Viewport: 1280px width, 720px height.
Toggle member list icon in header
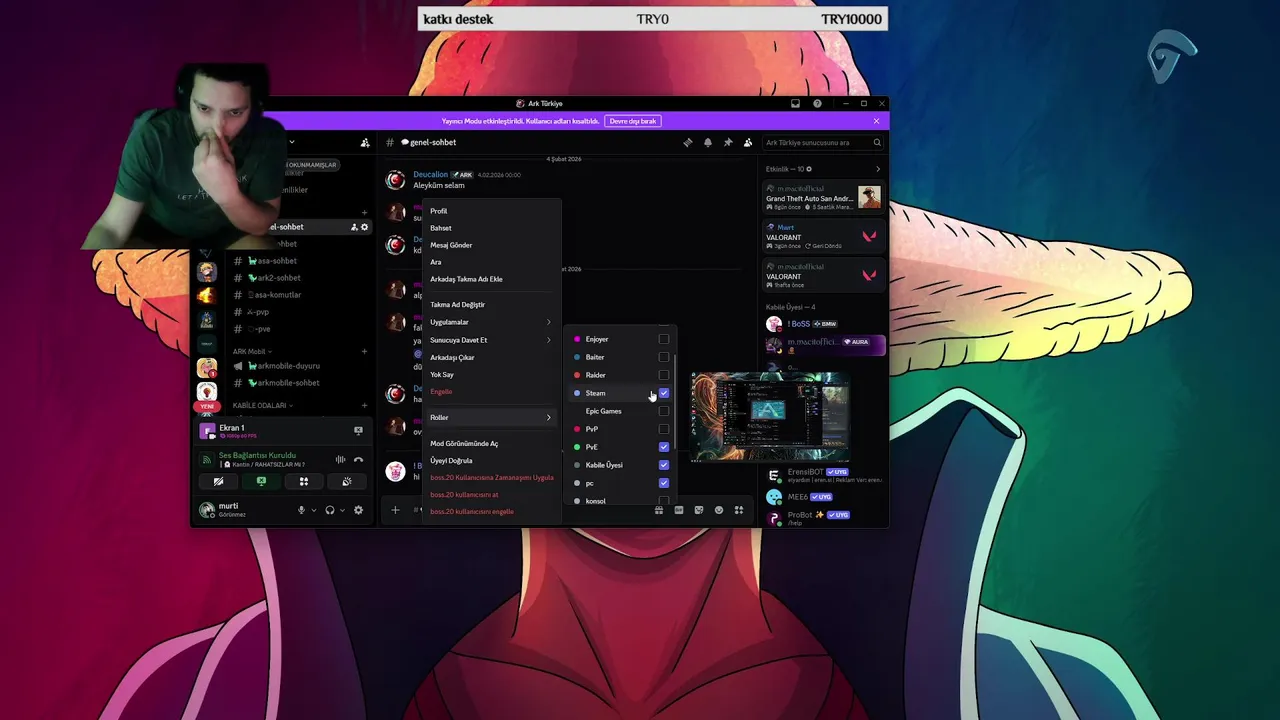pos(748,143)
